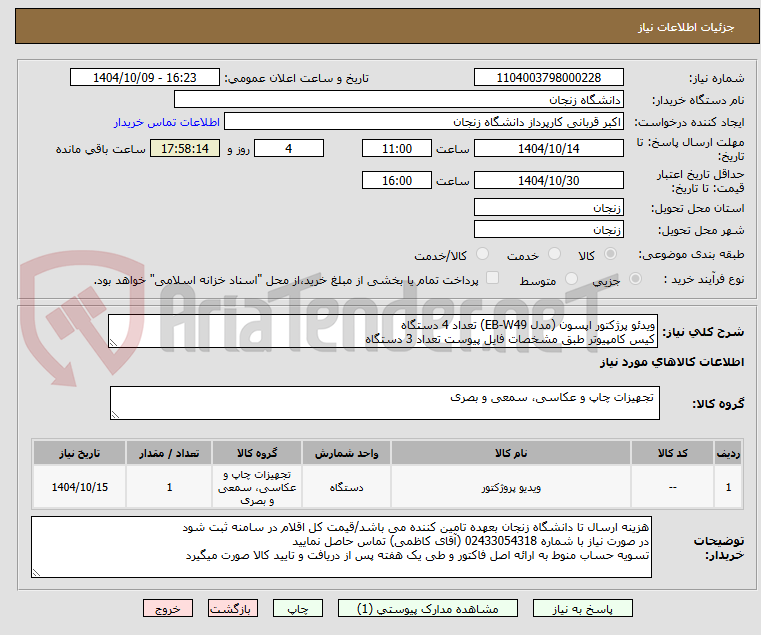Click the خروج exit button
The height and width of the screenshot is (635, 761).
pos(167,608)
